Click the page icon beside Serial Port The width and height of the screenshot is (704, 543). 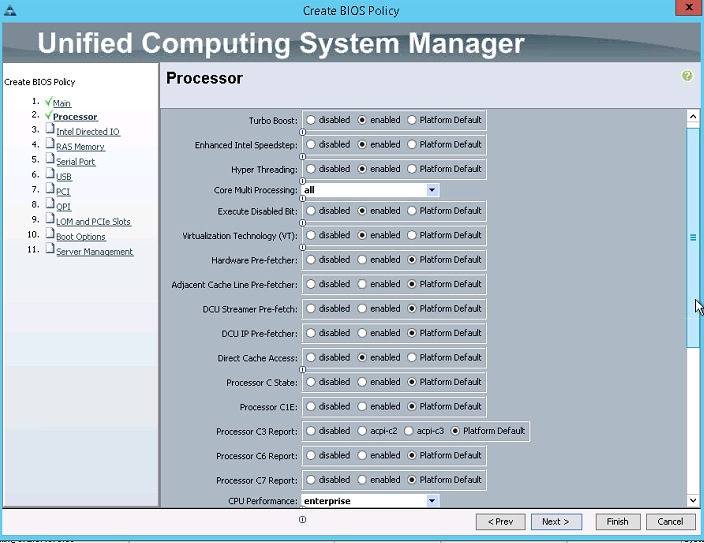[x=50, y=159]
